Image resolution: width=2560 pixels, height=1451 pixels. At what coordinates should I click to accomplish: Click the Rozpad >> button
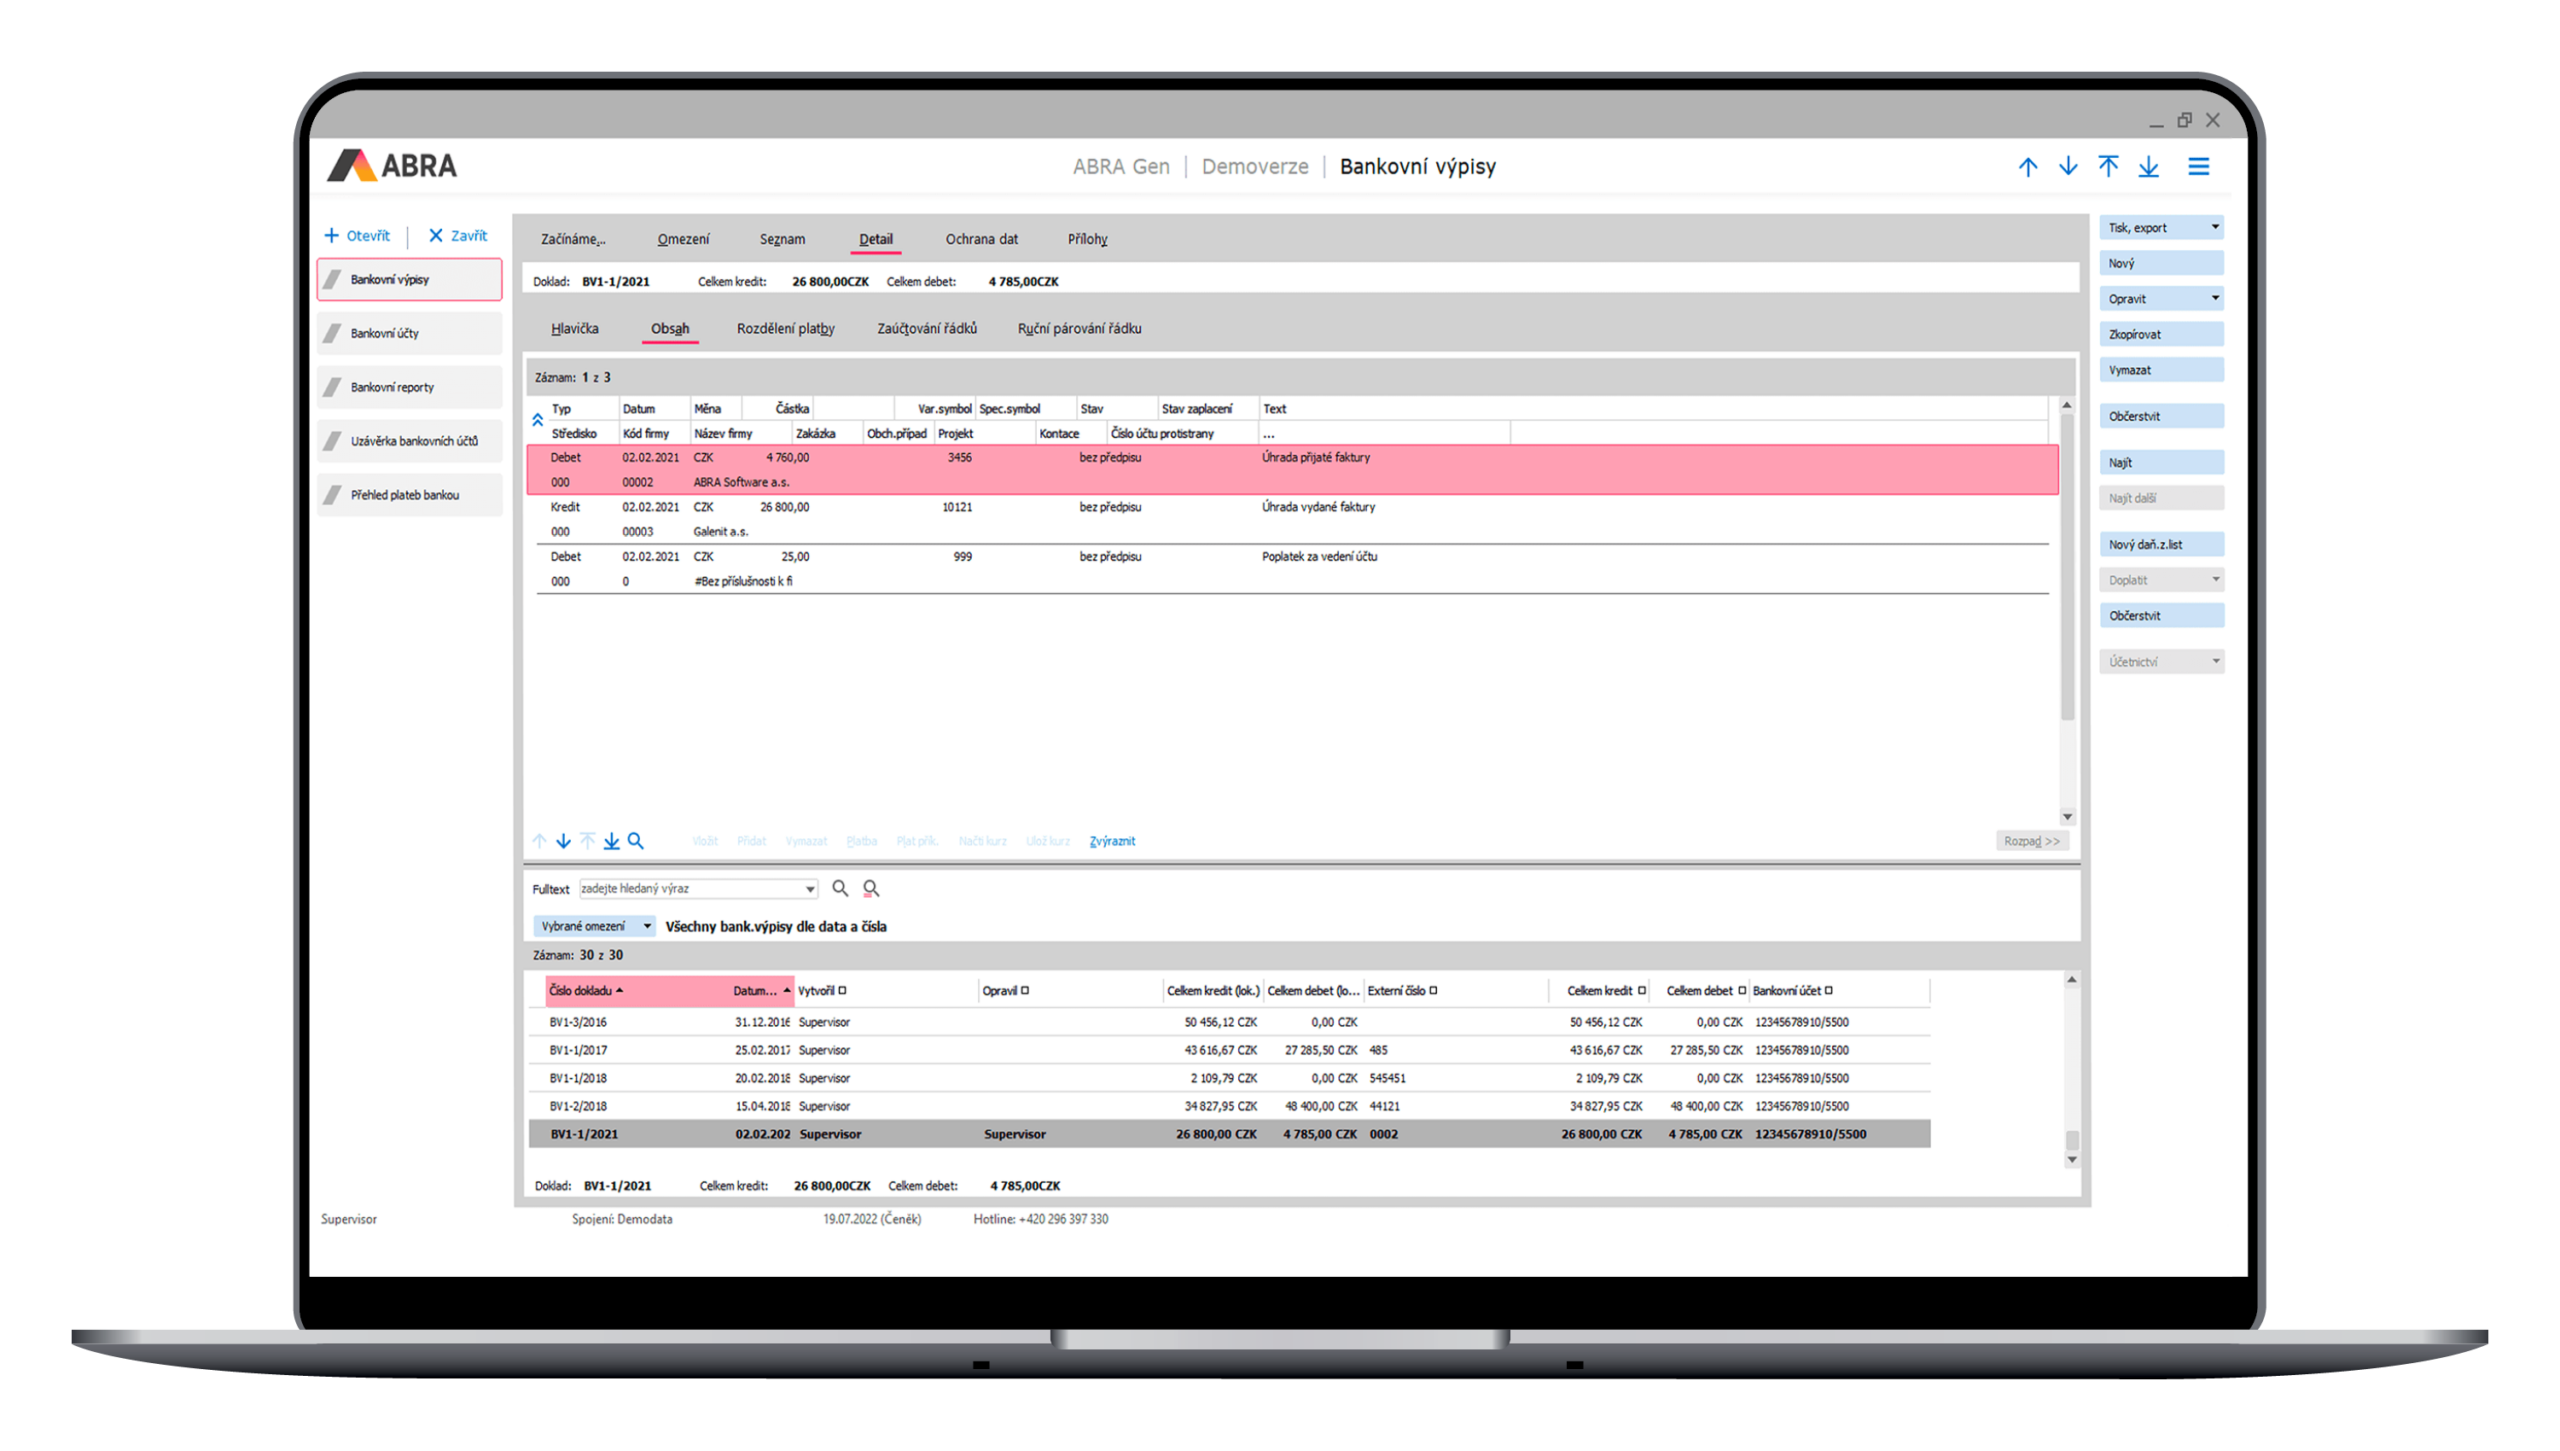click(2031, 841)
